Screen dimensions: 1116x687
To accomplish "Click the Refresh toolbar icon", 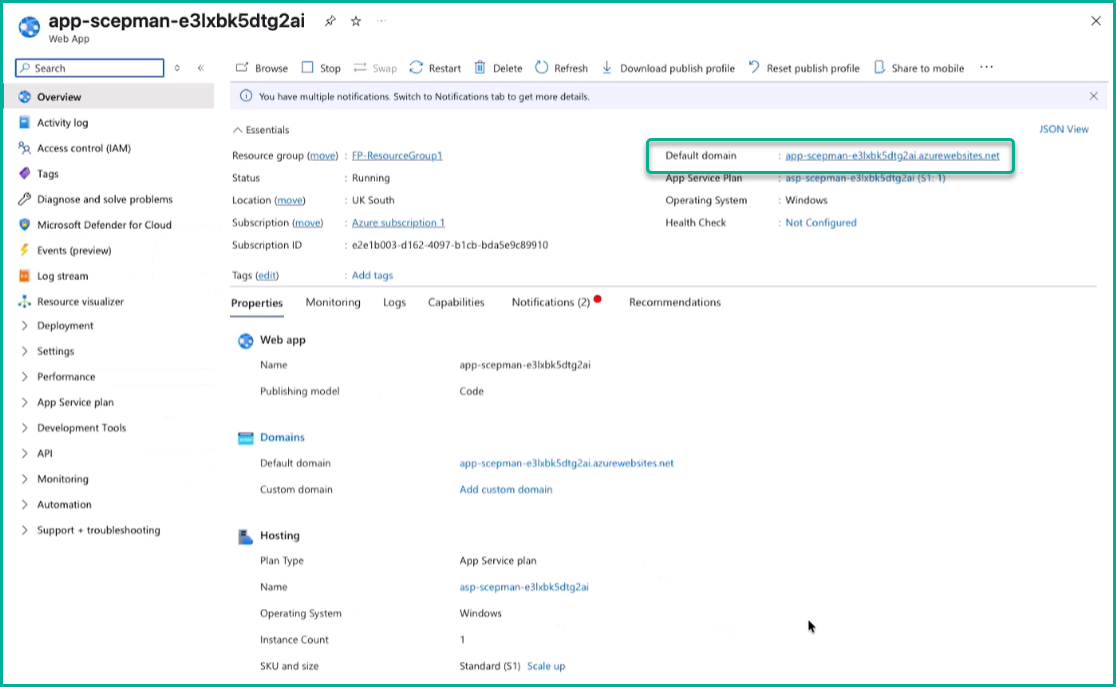I will click(542, 68).
